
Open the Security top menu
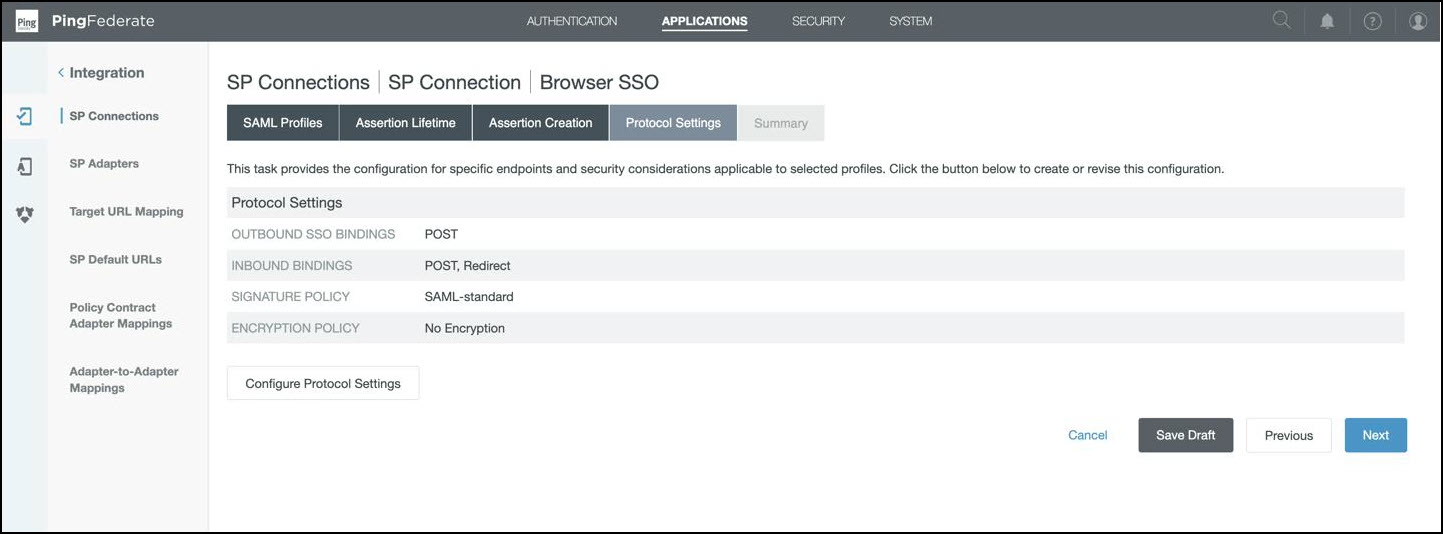pos(818,21)
